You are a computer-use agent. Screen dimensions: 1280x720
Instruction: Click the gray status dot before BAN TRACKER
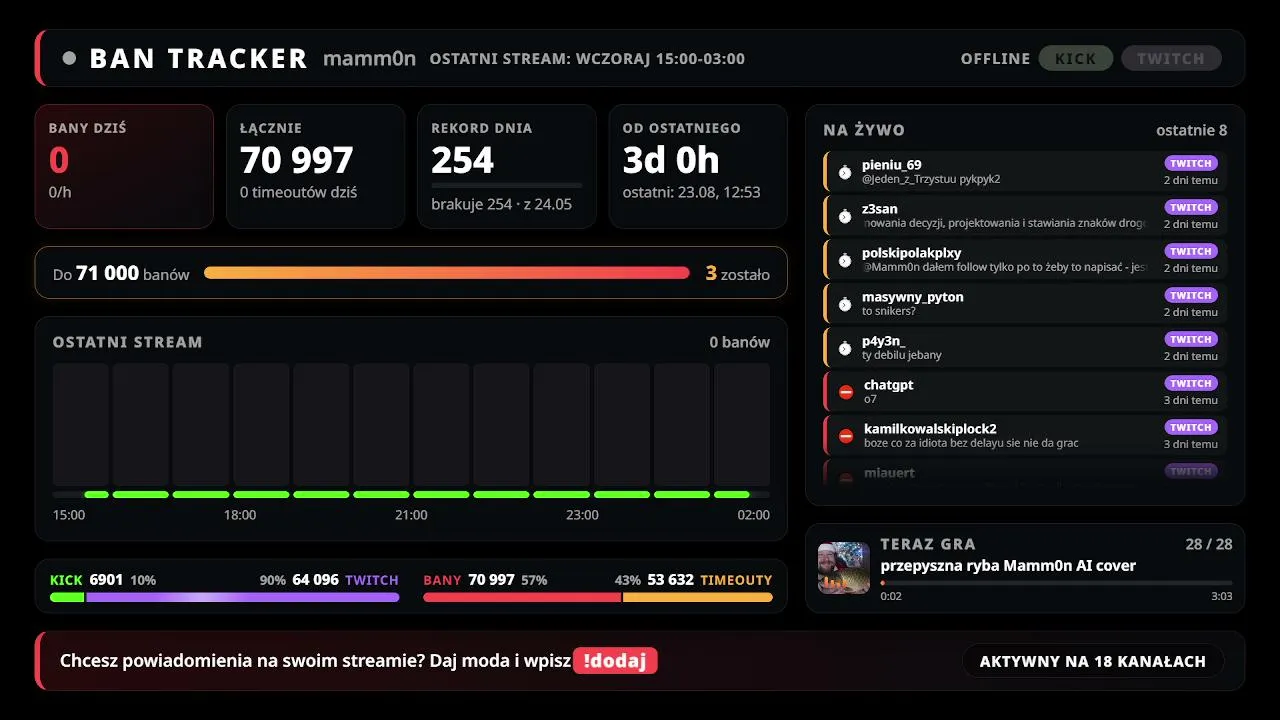pos(69,58)
